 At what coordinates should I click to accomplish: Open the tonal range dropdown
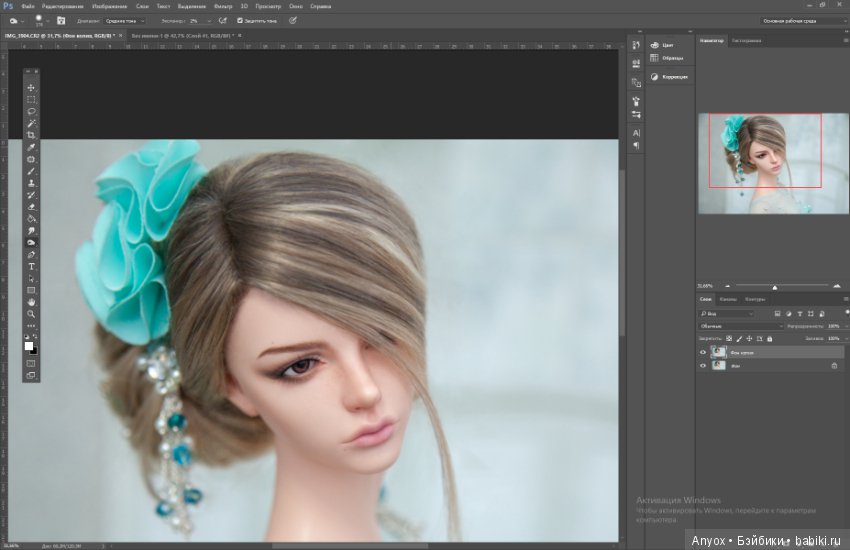pos(125,21)
